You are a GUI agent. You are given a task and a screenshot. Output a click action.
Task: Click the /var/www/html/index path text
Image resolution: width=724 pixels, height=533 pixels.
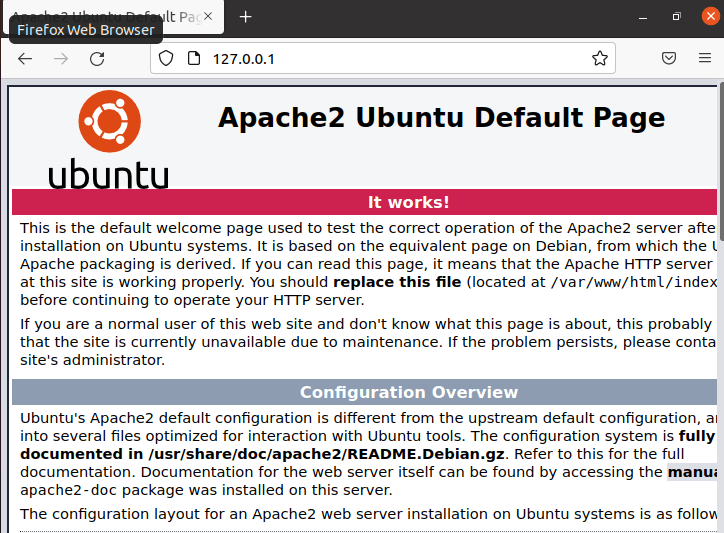click(634, 282)
